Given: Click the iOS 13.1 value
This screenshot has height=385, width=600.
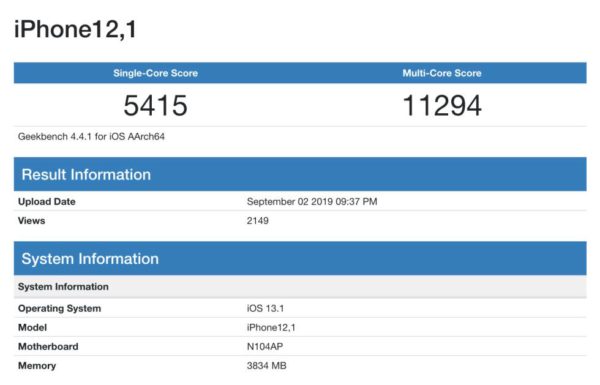Looking at the screenshot, I should coord(265,308).
